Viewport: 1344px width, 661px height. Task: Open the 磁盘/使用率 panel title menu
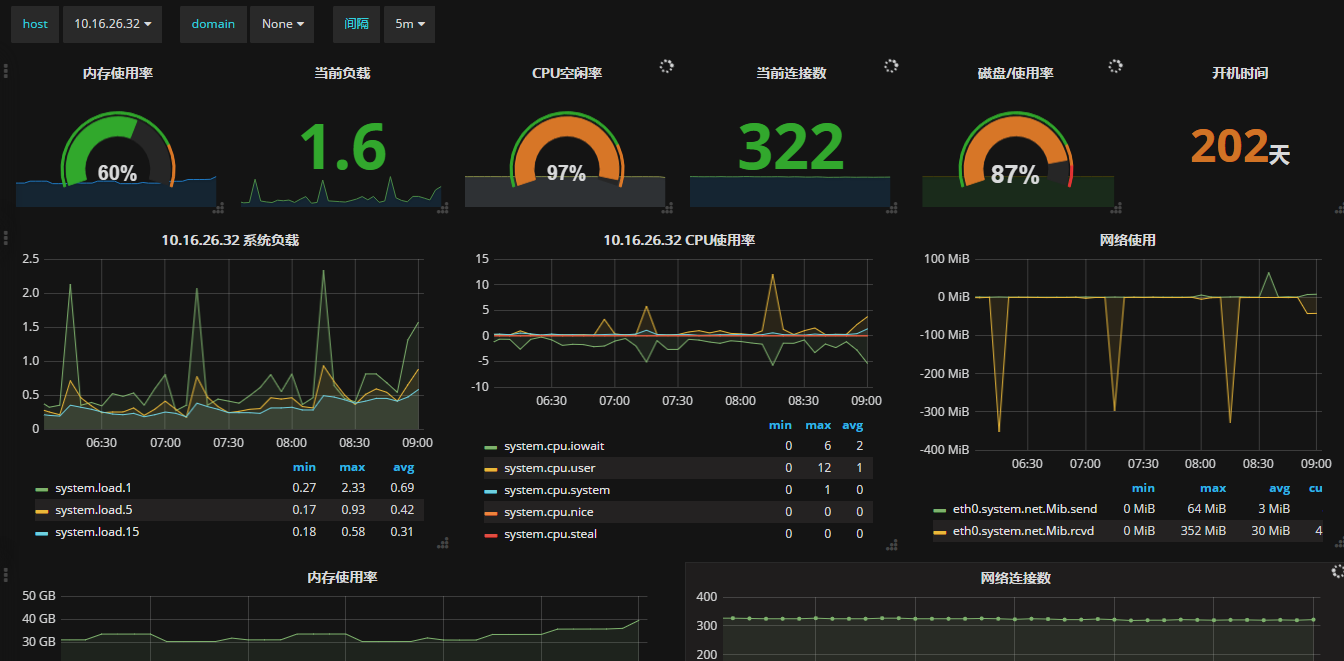(1016, 73)
